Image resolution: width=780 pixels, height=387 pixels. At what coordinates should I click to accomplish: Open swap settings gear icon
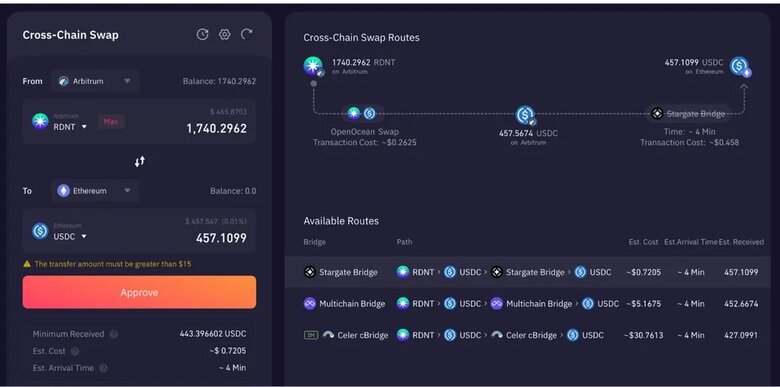(x=225, y=34)
